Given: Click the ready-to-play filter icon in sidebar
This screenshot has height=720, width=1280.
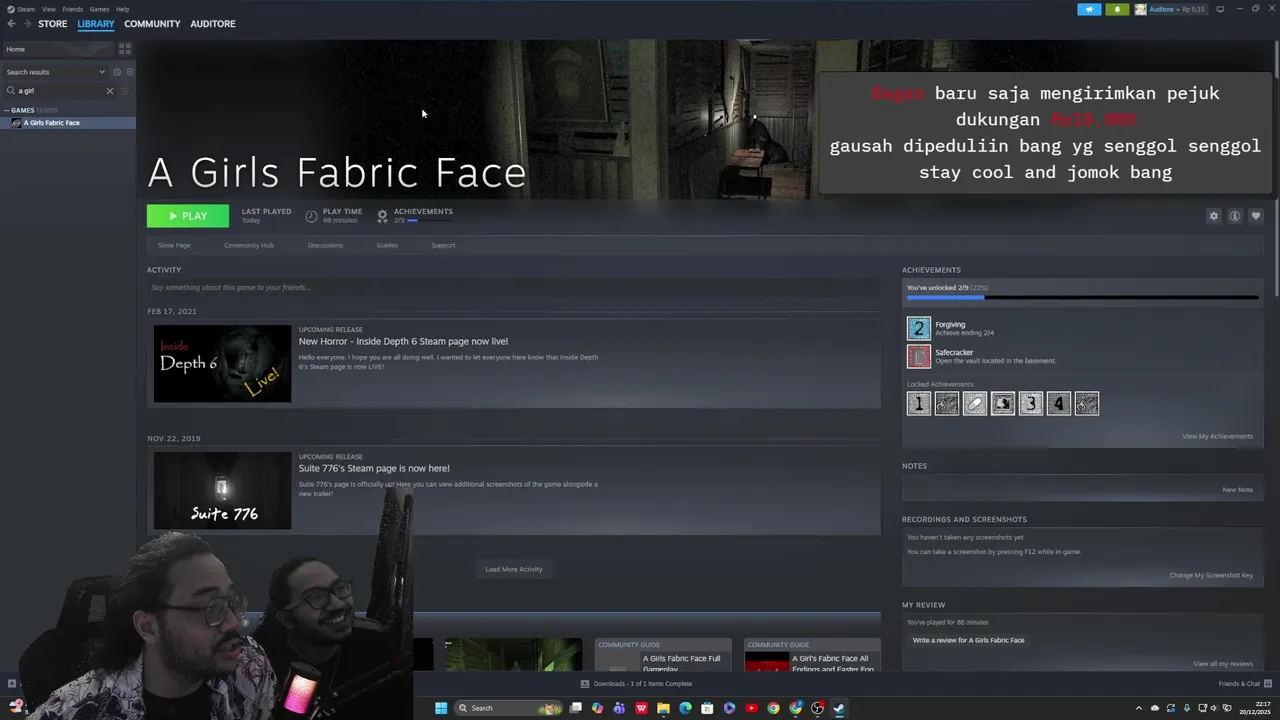Looking at the screenshot, I should 129,72.
